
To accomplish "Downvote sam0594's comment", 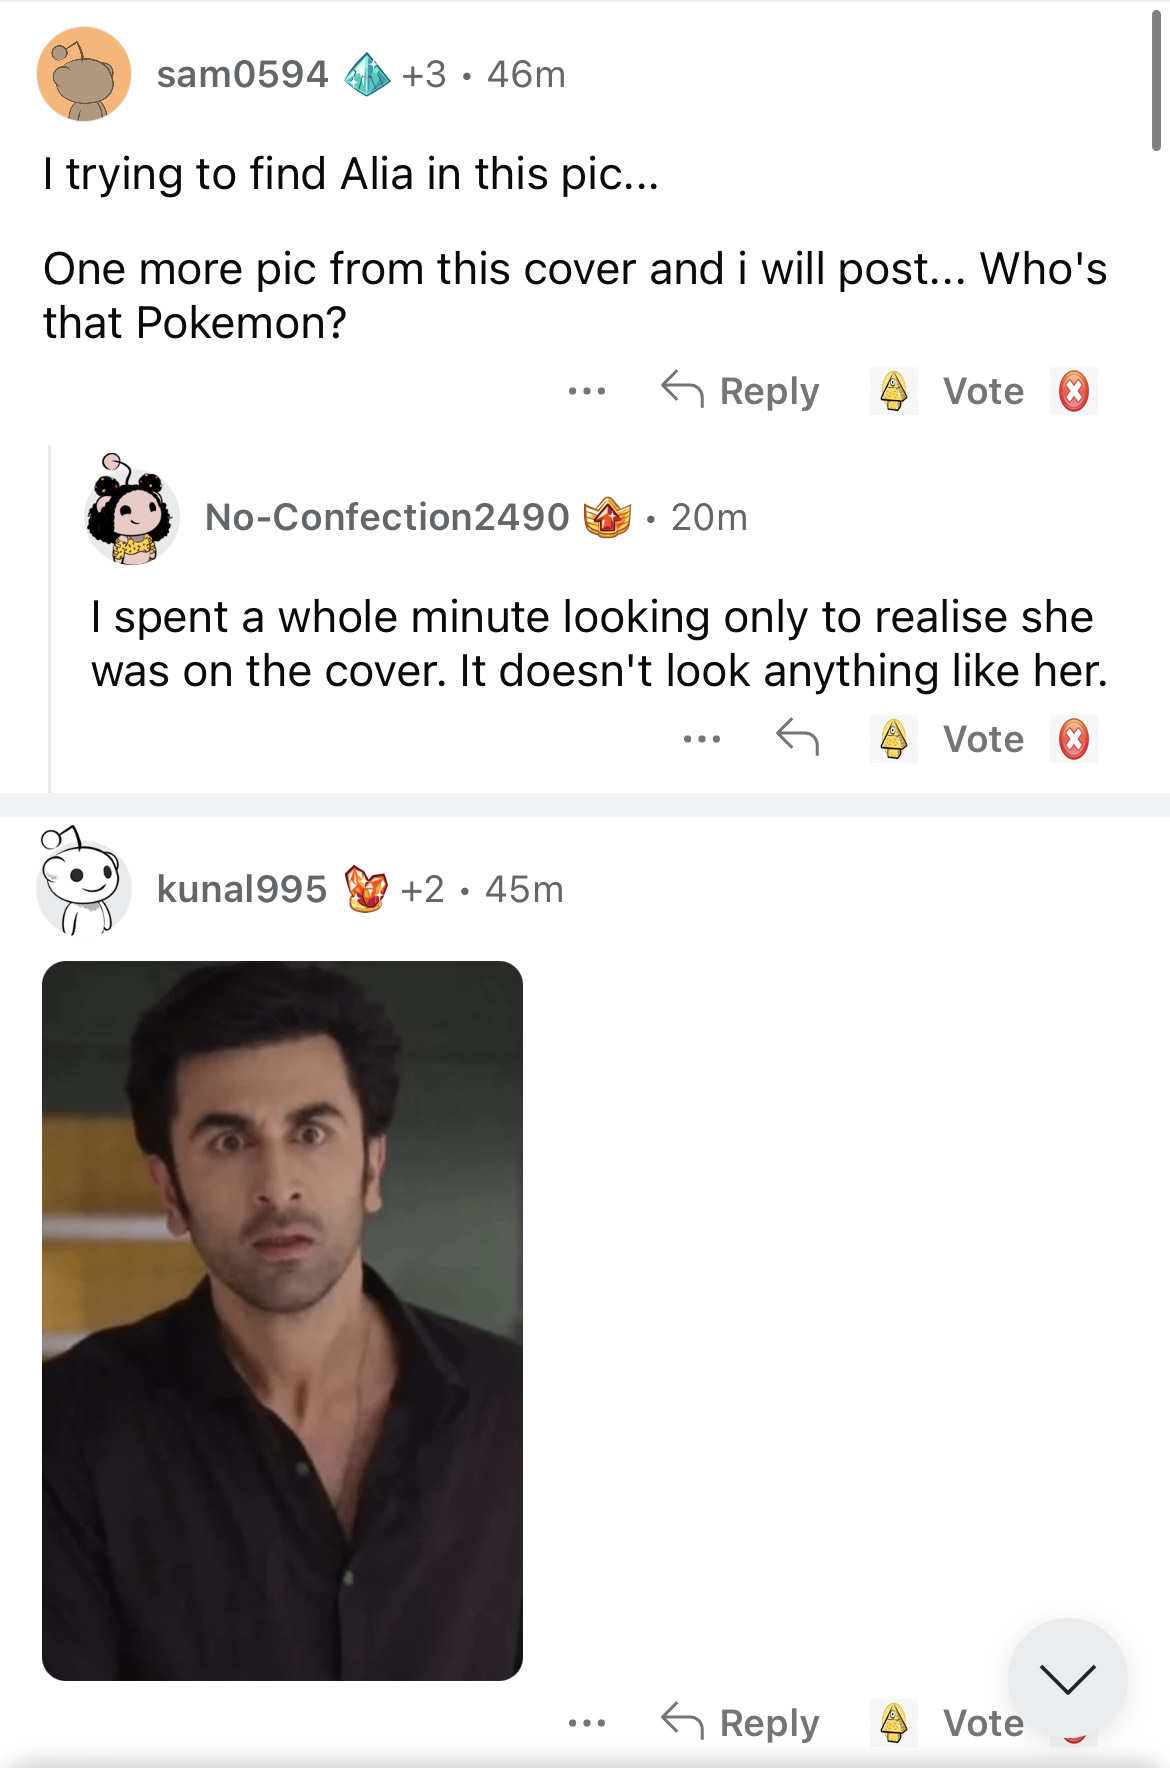I will pos(1074,391).
